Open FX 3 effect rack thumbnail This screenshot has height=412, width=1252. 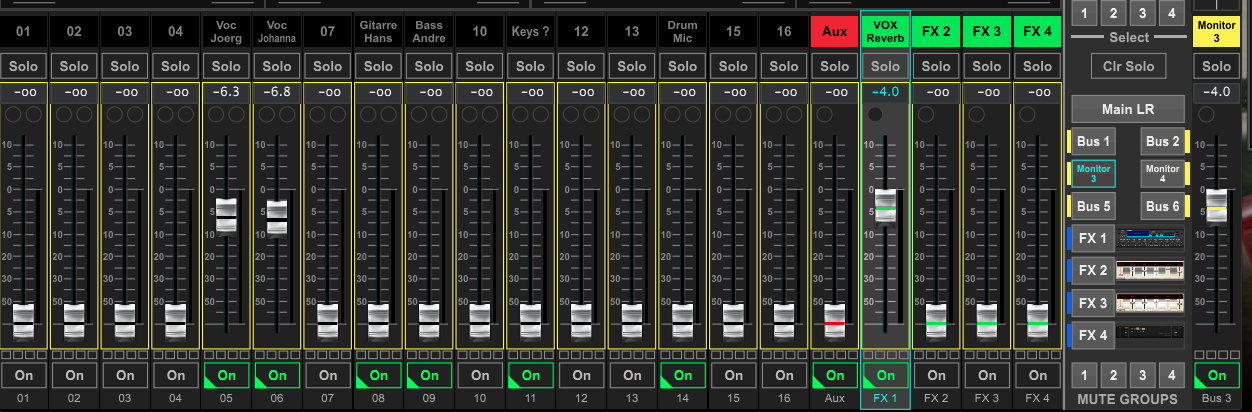(x=1149, y=303)
